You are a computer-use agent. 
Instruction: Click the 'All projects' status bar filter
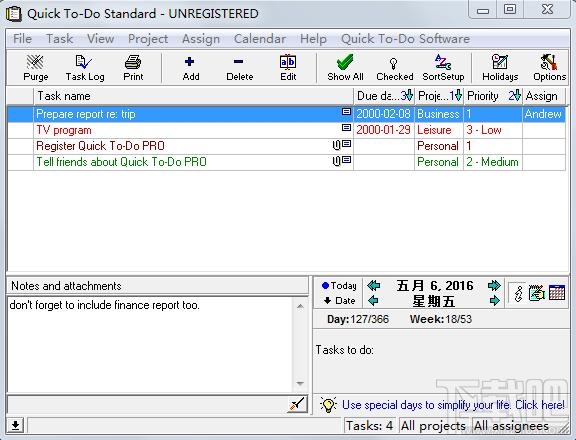pos(433,426)
